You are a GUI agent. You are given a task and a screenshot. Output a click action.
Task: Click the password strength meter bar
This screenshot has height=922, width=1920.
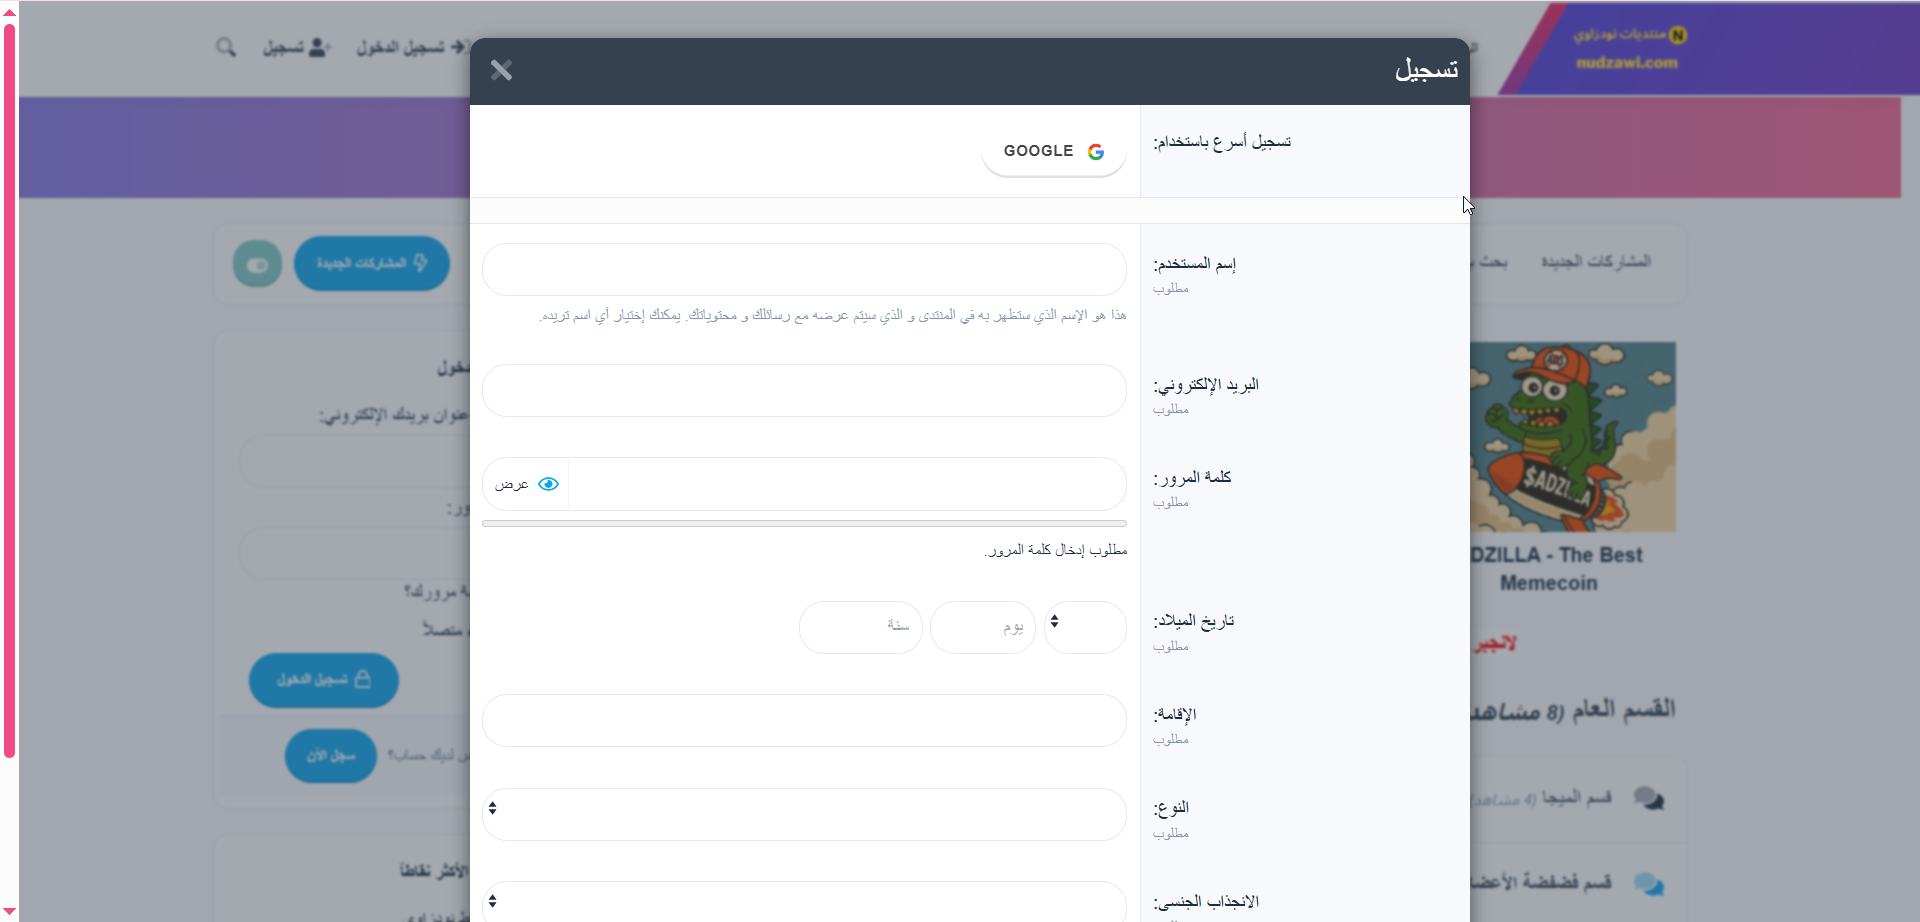point(804,523)
